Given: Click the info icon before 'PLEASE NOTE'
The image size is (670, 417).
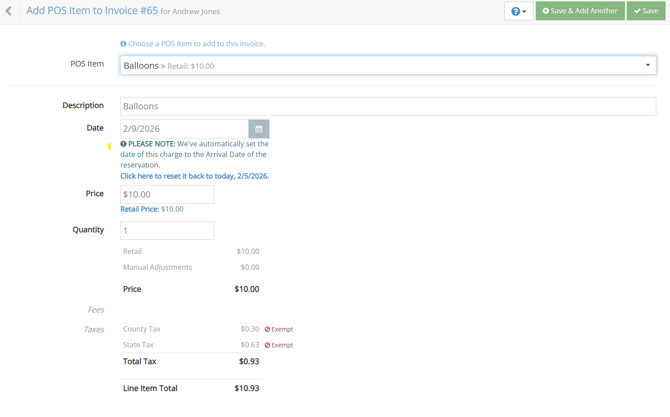Looking at the screenshot, I should coord(123,144).
